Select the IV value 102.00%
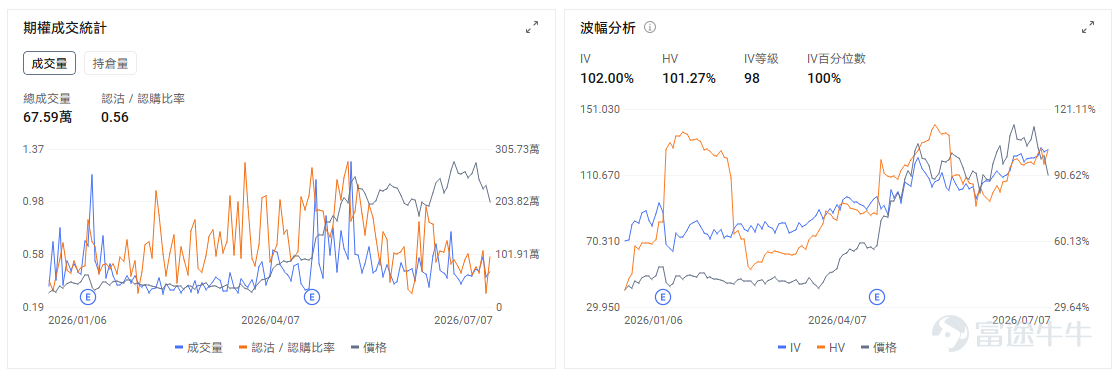This screenshot has width=1112, height=370. (607, 78)
